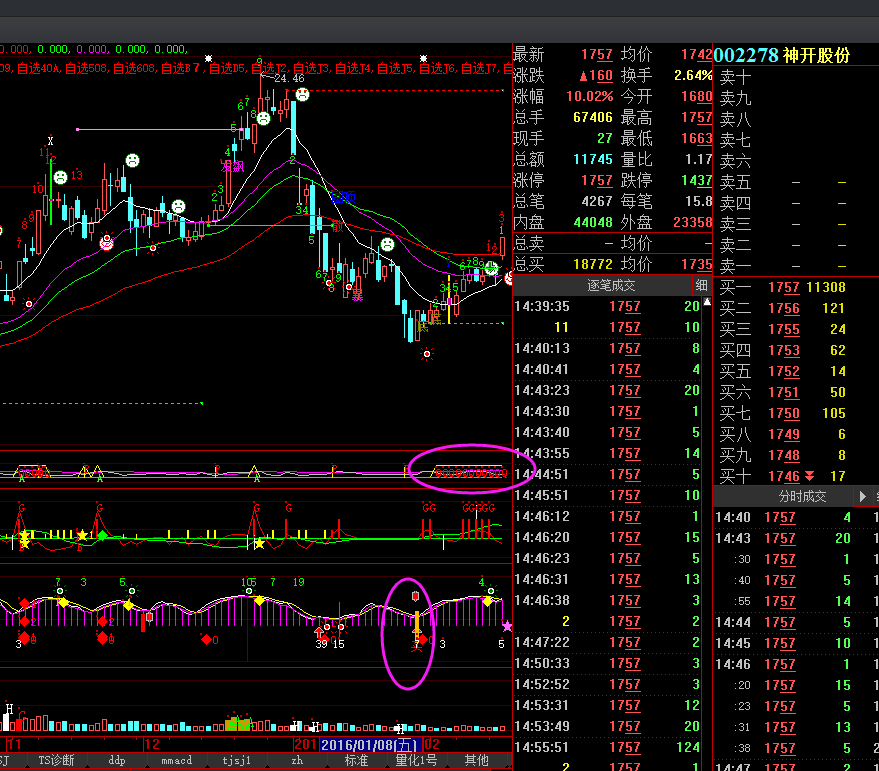The height and width of the screenshot is (771, 879).
Task: Open the tjsj1 indicator tab
Action: 237,760
